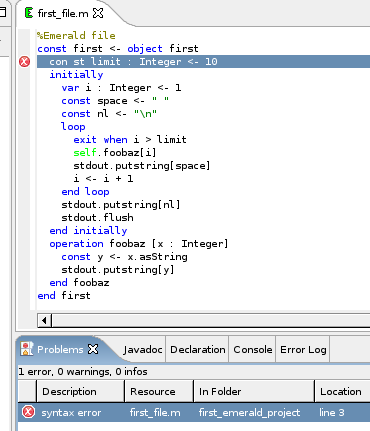The width and height of the screenshot is (370, 431).
Task: Click the 'const y <- x.asString' line
Action: (124, 257)
